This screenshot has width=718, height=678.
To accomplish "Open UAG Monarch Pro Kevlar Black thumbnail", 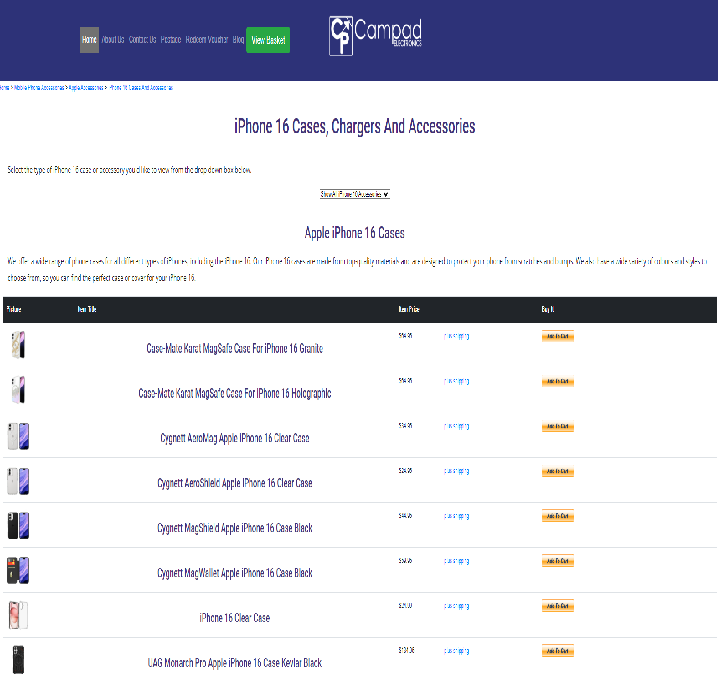I will tap(18, 660).
